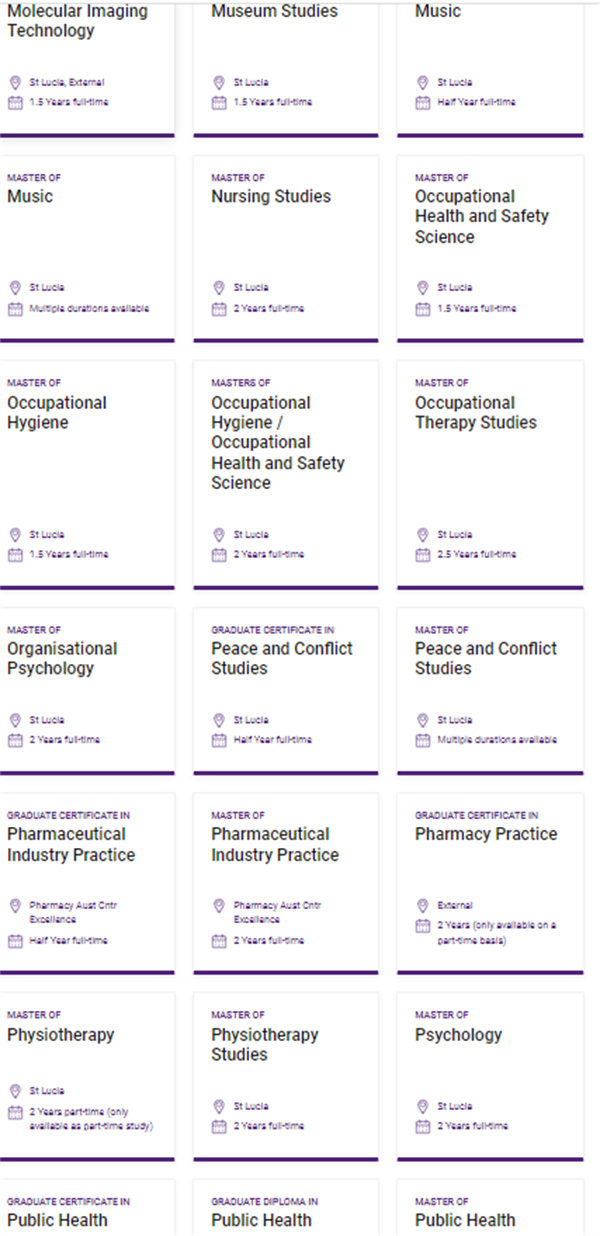This screenshot has height=1236, width=600.
Task: Click location pin icon on Nursing Studies card
Action: pos(219,287)
